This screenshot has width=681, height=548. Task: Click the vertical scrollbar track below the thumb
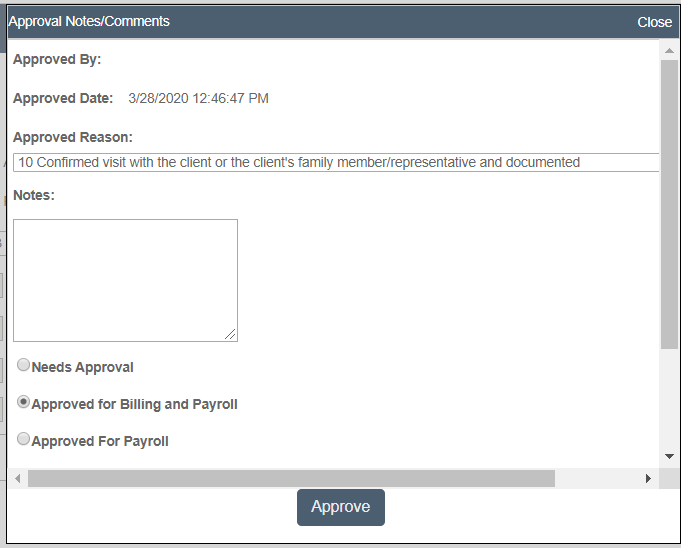point(669,397)
